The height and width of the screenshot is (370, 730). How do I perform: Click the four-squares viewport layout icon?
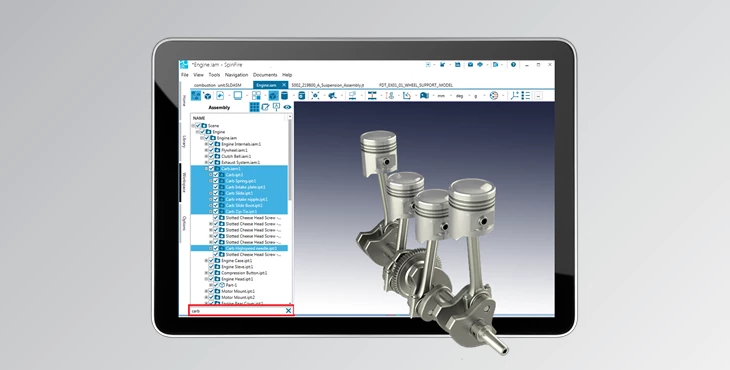point(256,95)
